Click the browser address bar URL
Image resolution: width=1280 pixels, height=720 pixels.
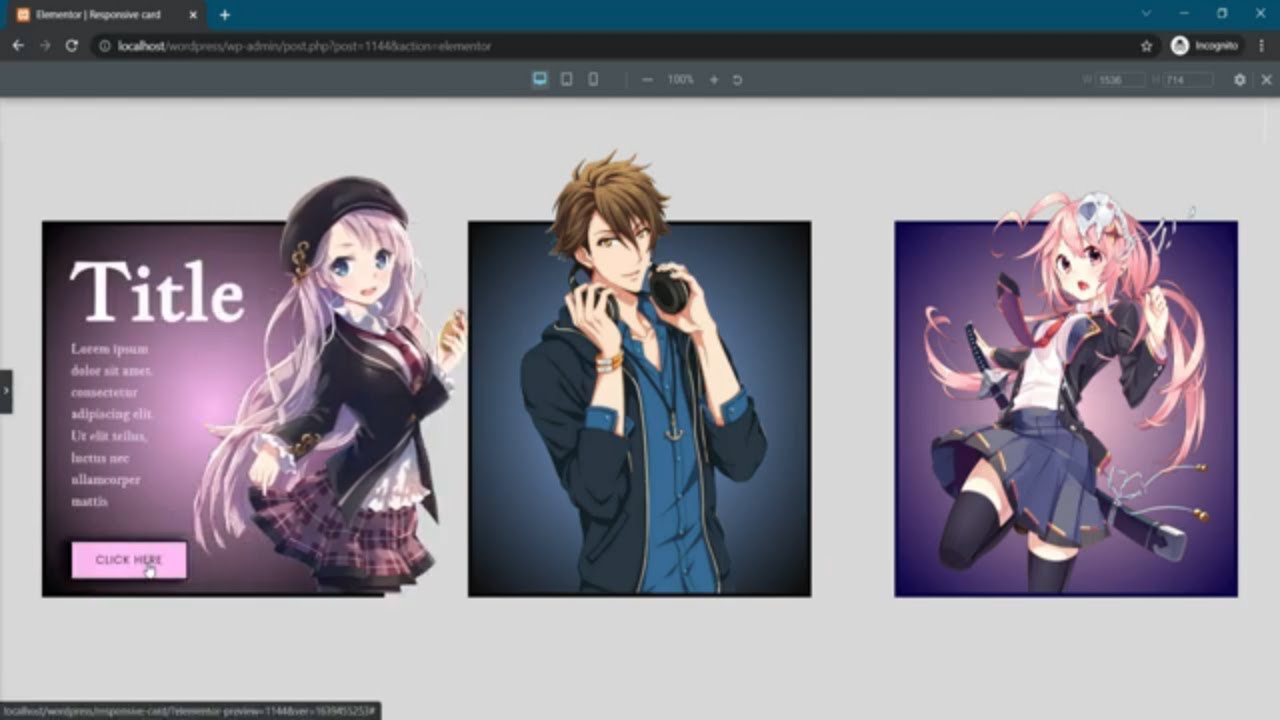[x=304, y=46]
